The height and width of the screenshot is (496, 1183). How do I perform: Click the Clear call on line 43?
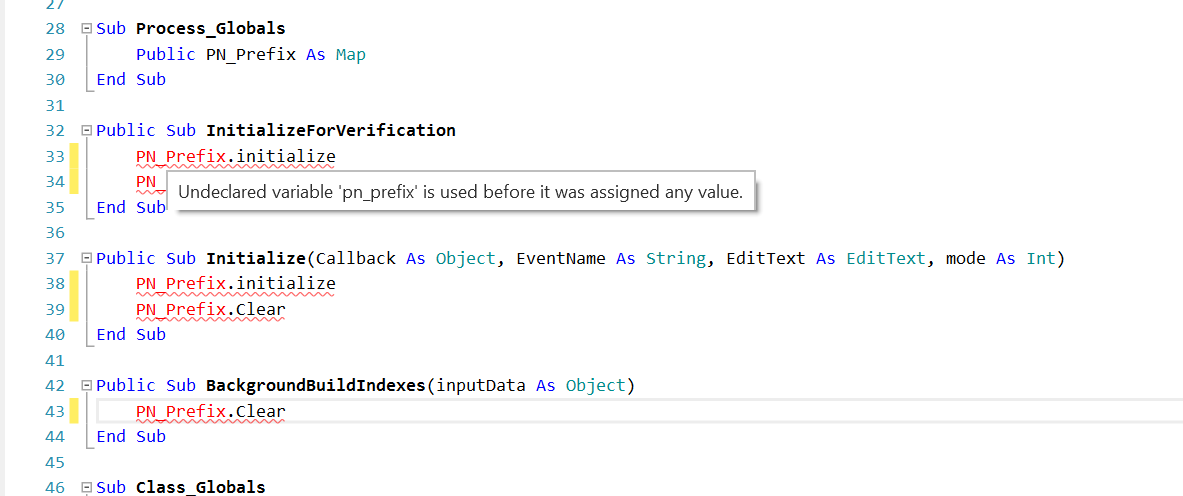coord(260,412)
